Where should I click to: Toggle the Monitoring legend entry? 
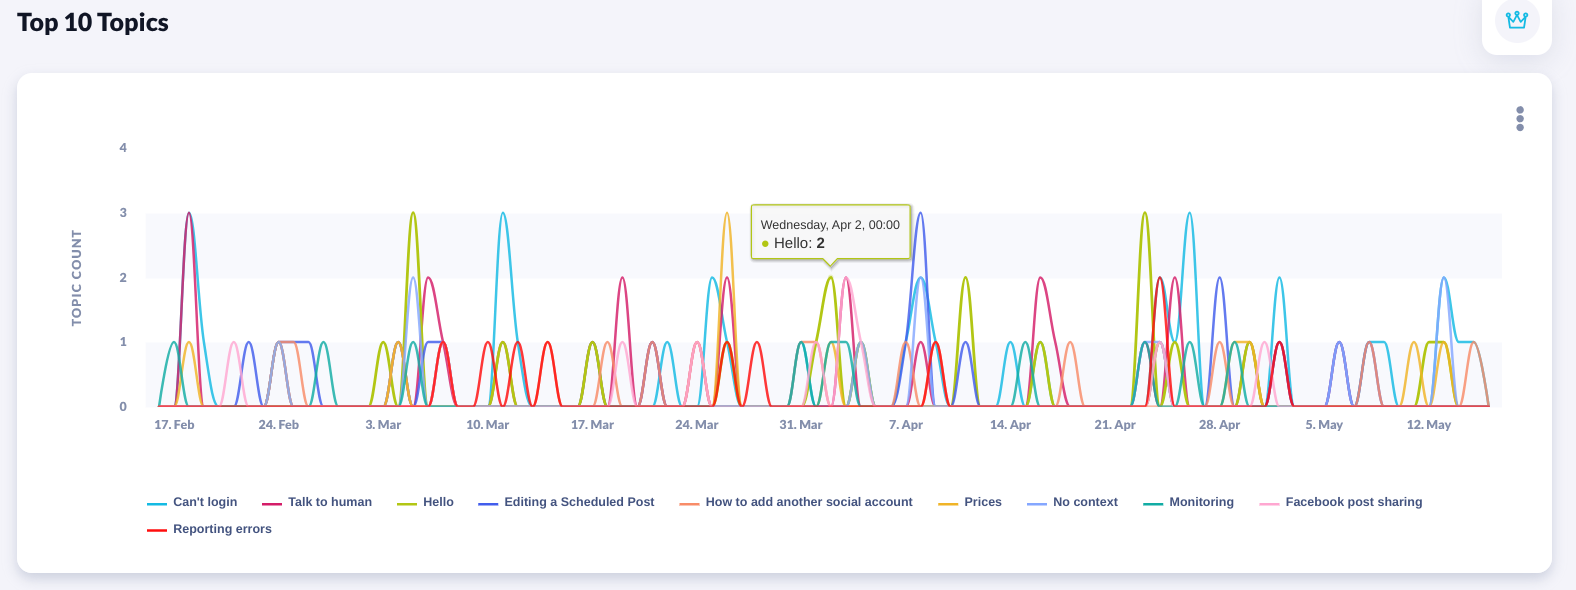click(1201, 502)
